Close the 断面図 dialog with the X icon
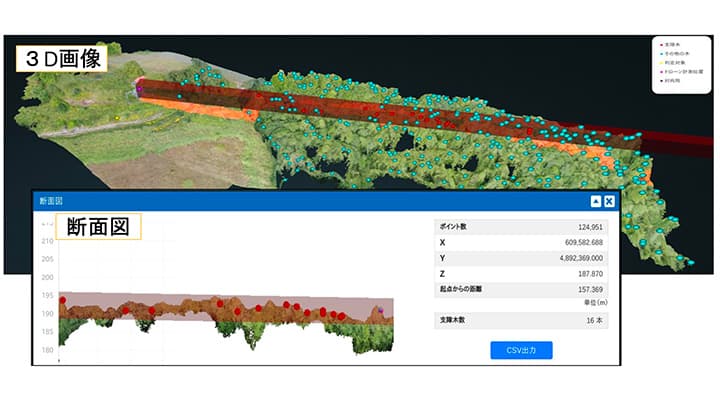 [x=608, y=200]
